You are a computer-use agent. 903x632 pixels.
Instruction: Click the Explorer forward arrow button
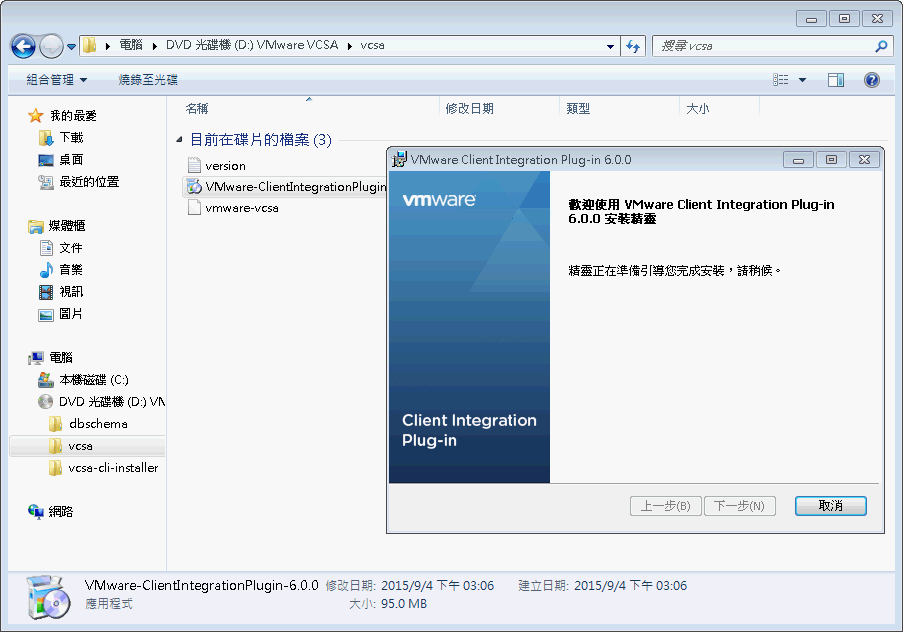tap(51, 46)
